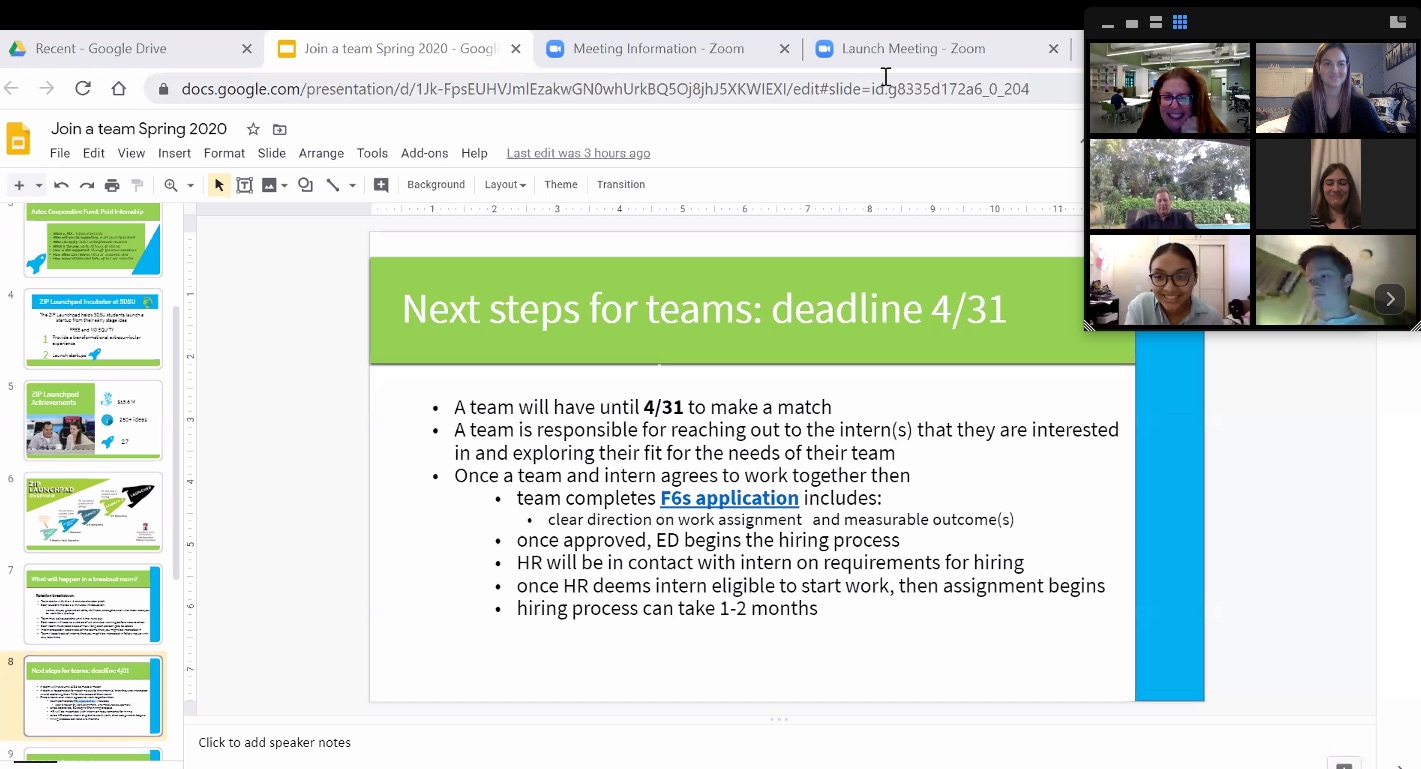Click the address bar URL

click(605, 89)
